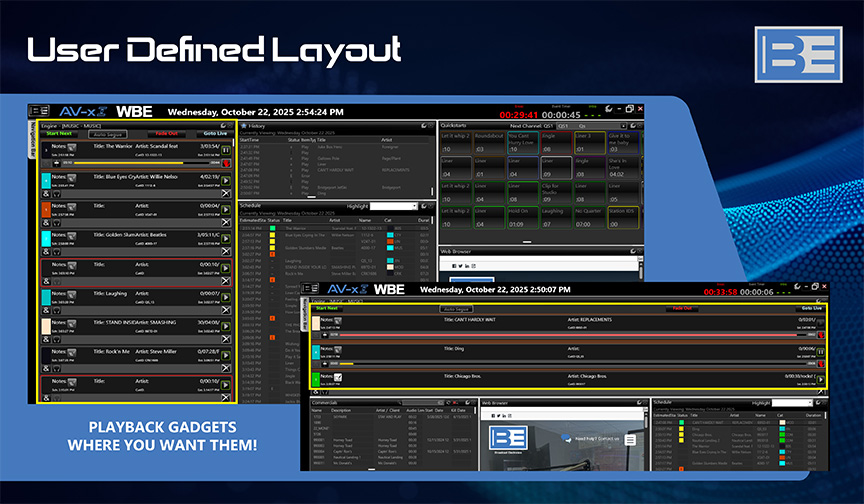Toggle Auto Segue in the upper engine panel
The width and height of the screenshot is (864, 504).
pyautogui.click(x=107, y=133)
